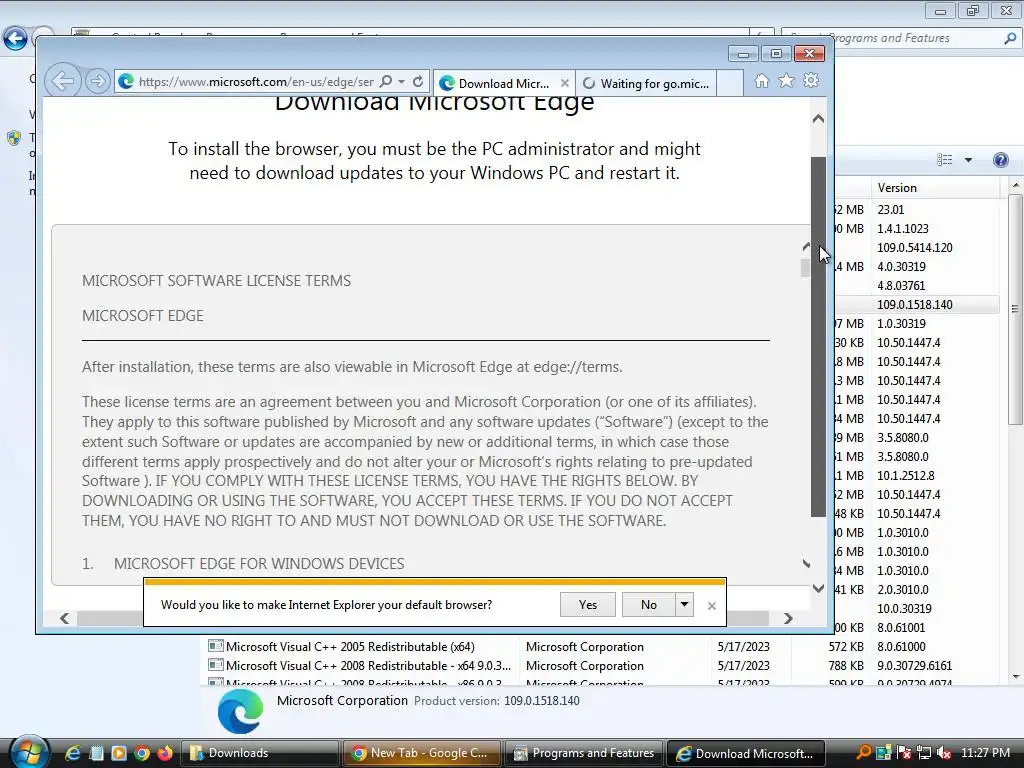This screenshot has width=1024, height=768.
Task: Dismiss the default browser notification bar
Action: click(x=712, y=606)
